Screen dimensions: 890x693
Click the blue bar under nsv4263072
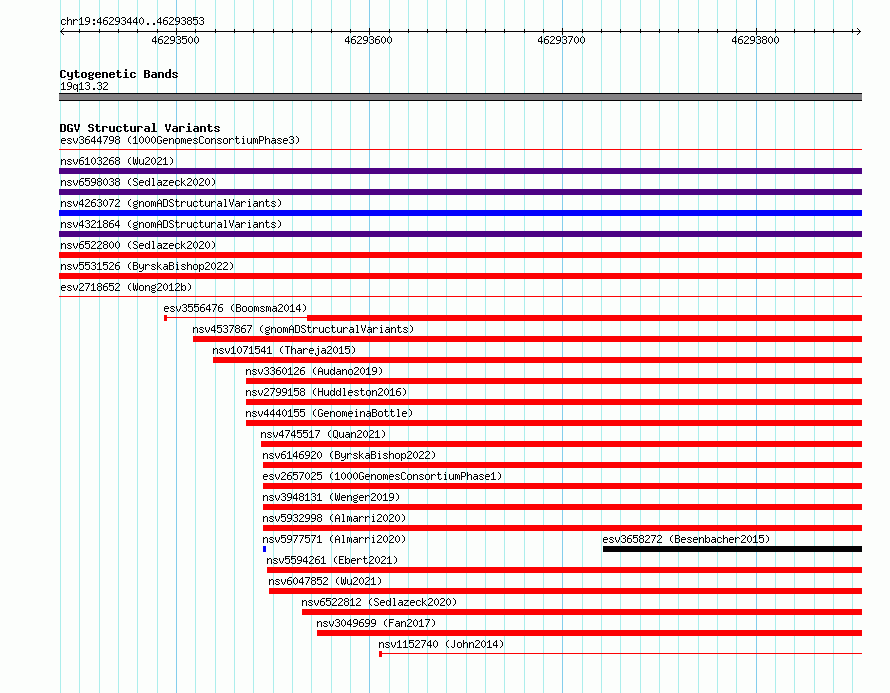coord(460,213)
